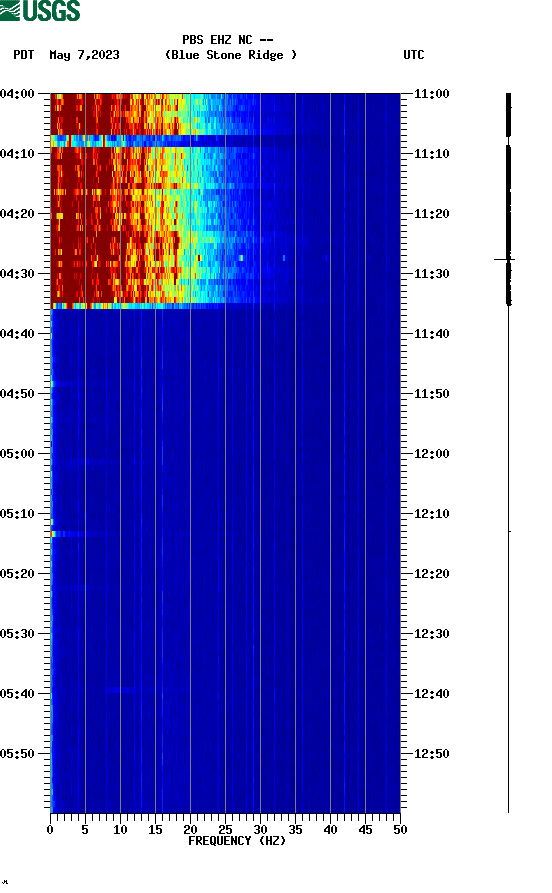Click the '10' frequency axis label
Screen dimensions: 552x893
120,830
